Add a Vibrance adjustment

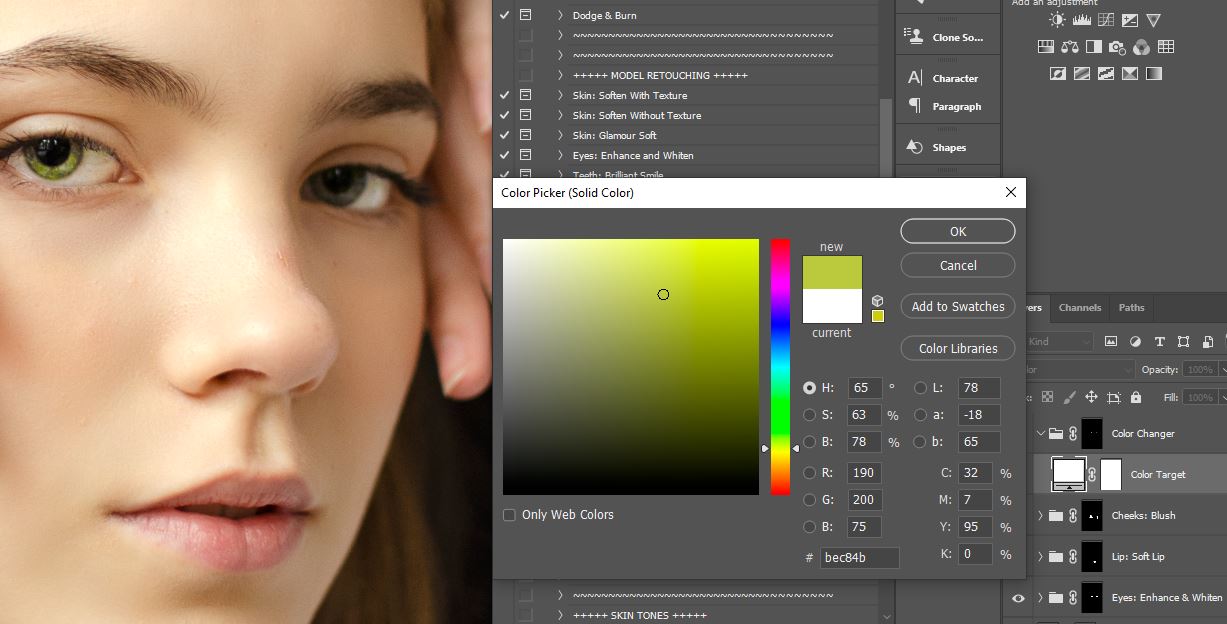coord(1153,20)
